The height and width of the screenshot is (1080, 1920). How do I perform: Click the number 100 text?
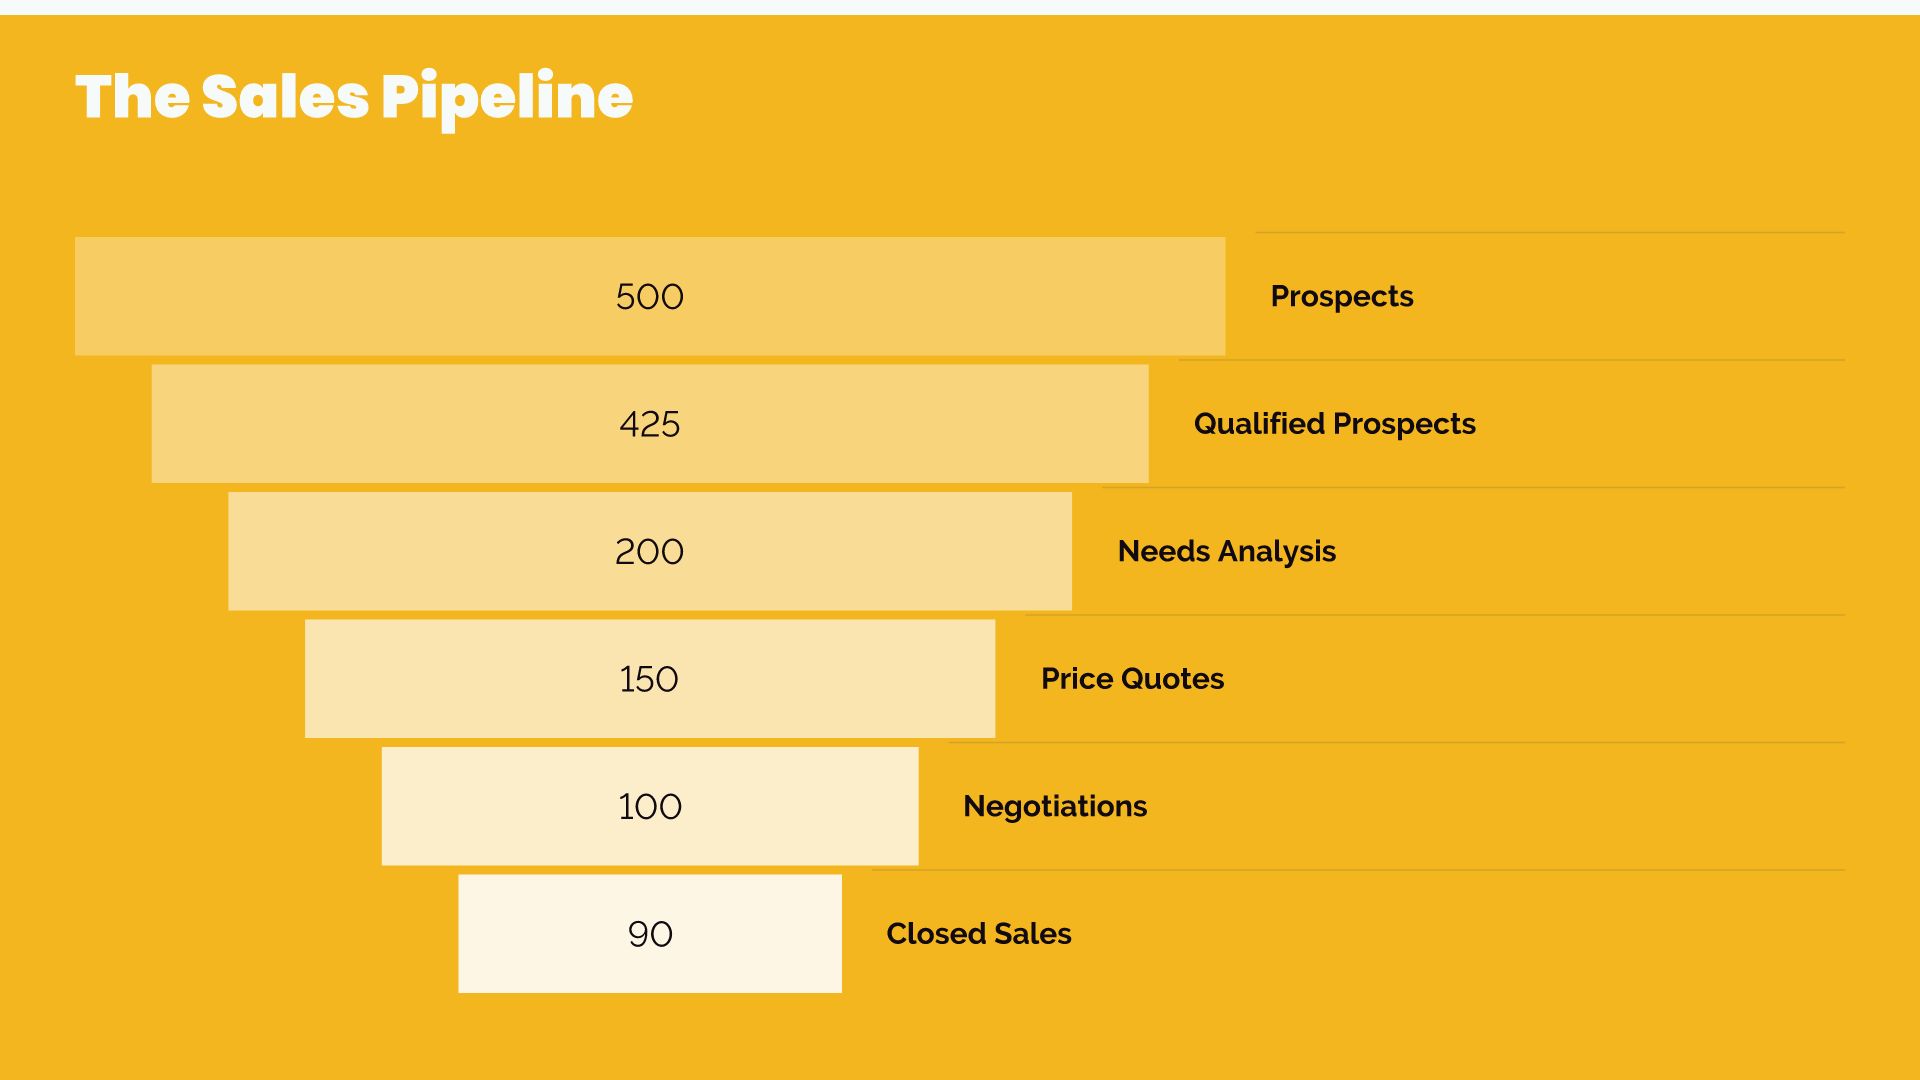click(650, 807)
